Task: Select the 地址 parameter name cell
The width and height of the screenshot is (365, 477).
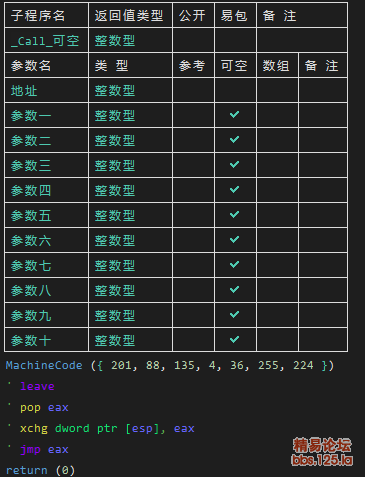Action: tap(47, 90)
